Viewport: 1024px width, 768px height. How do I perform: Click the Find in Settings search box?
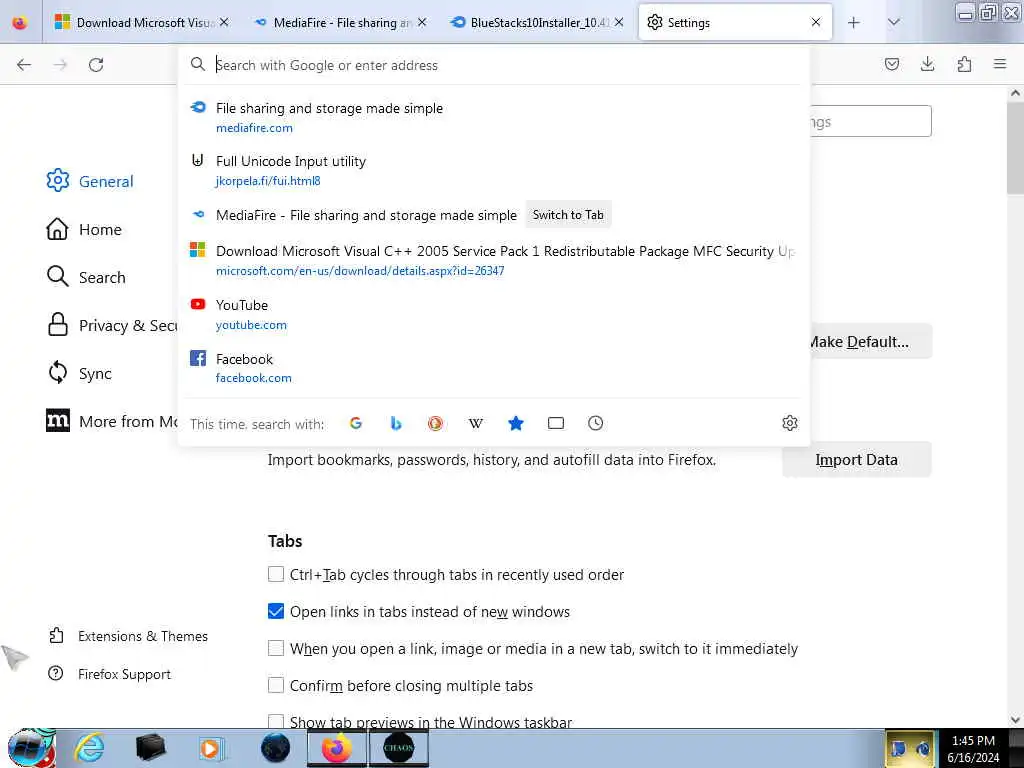(871, 121)
